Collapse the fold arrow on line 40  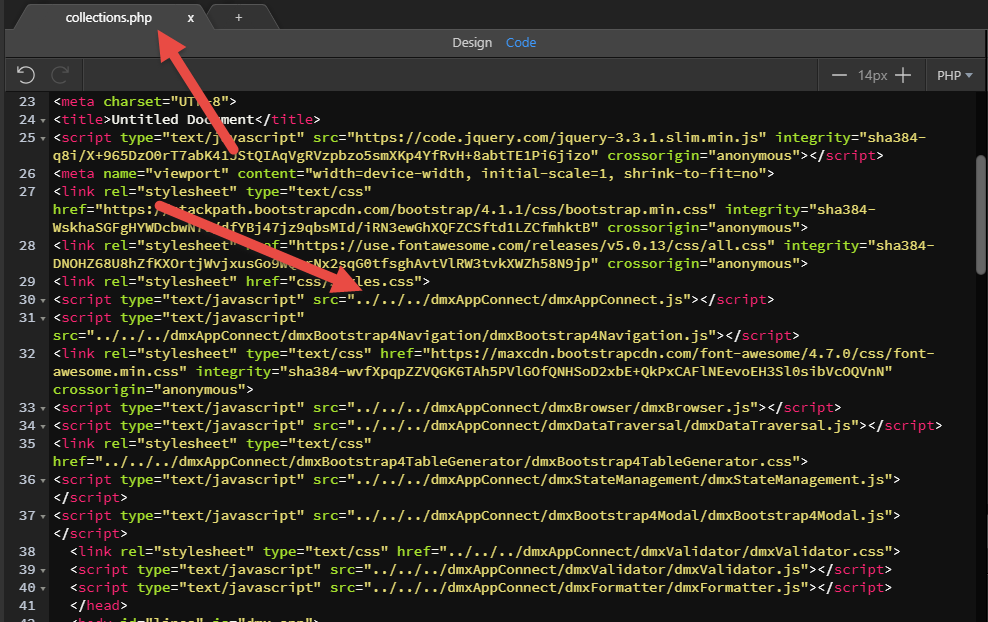tap(43, 589)
